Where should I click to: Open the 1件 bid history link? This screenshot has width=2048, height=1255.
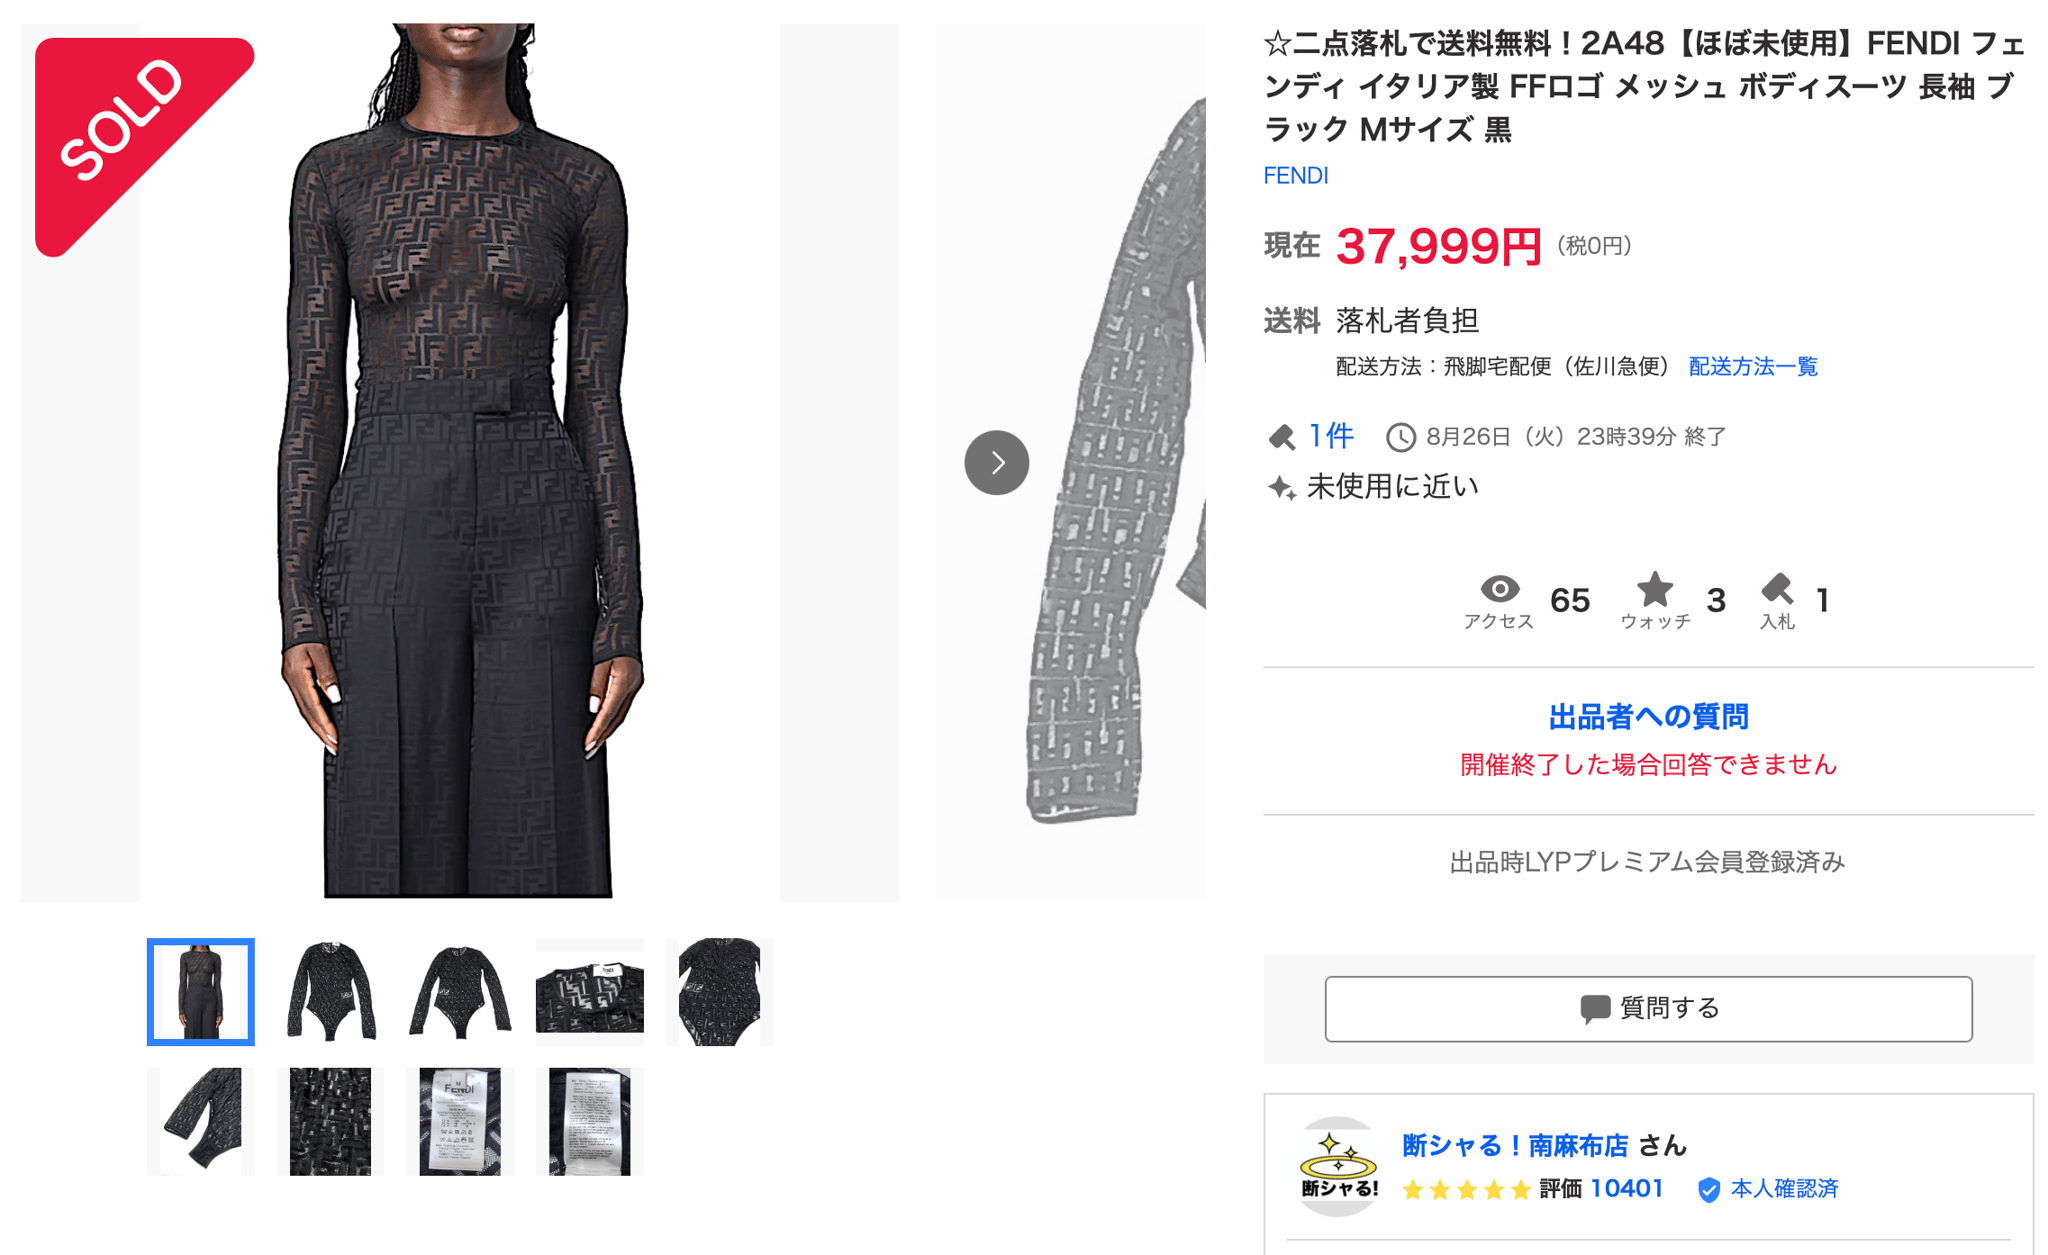(1330, 436)
